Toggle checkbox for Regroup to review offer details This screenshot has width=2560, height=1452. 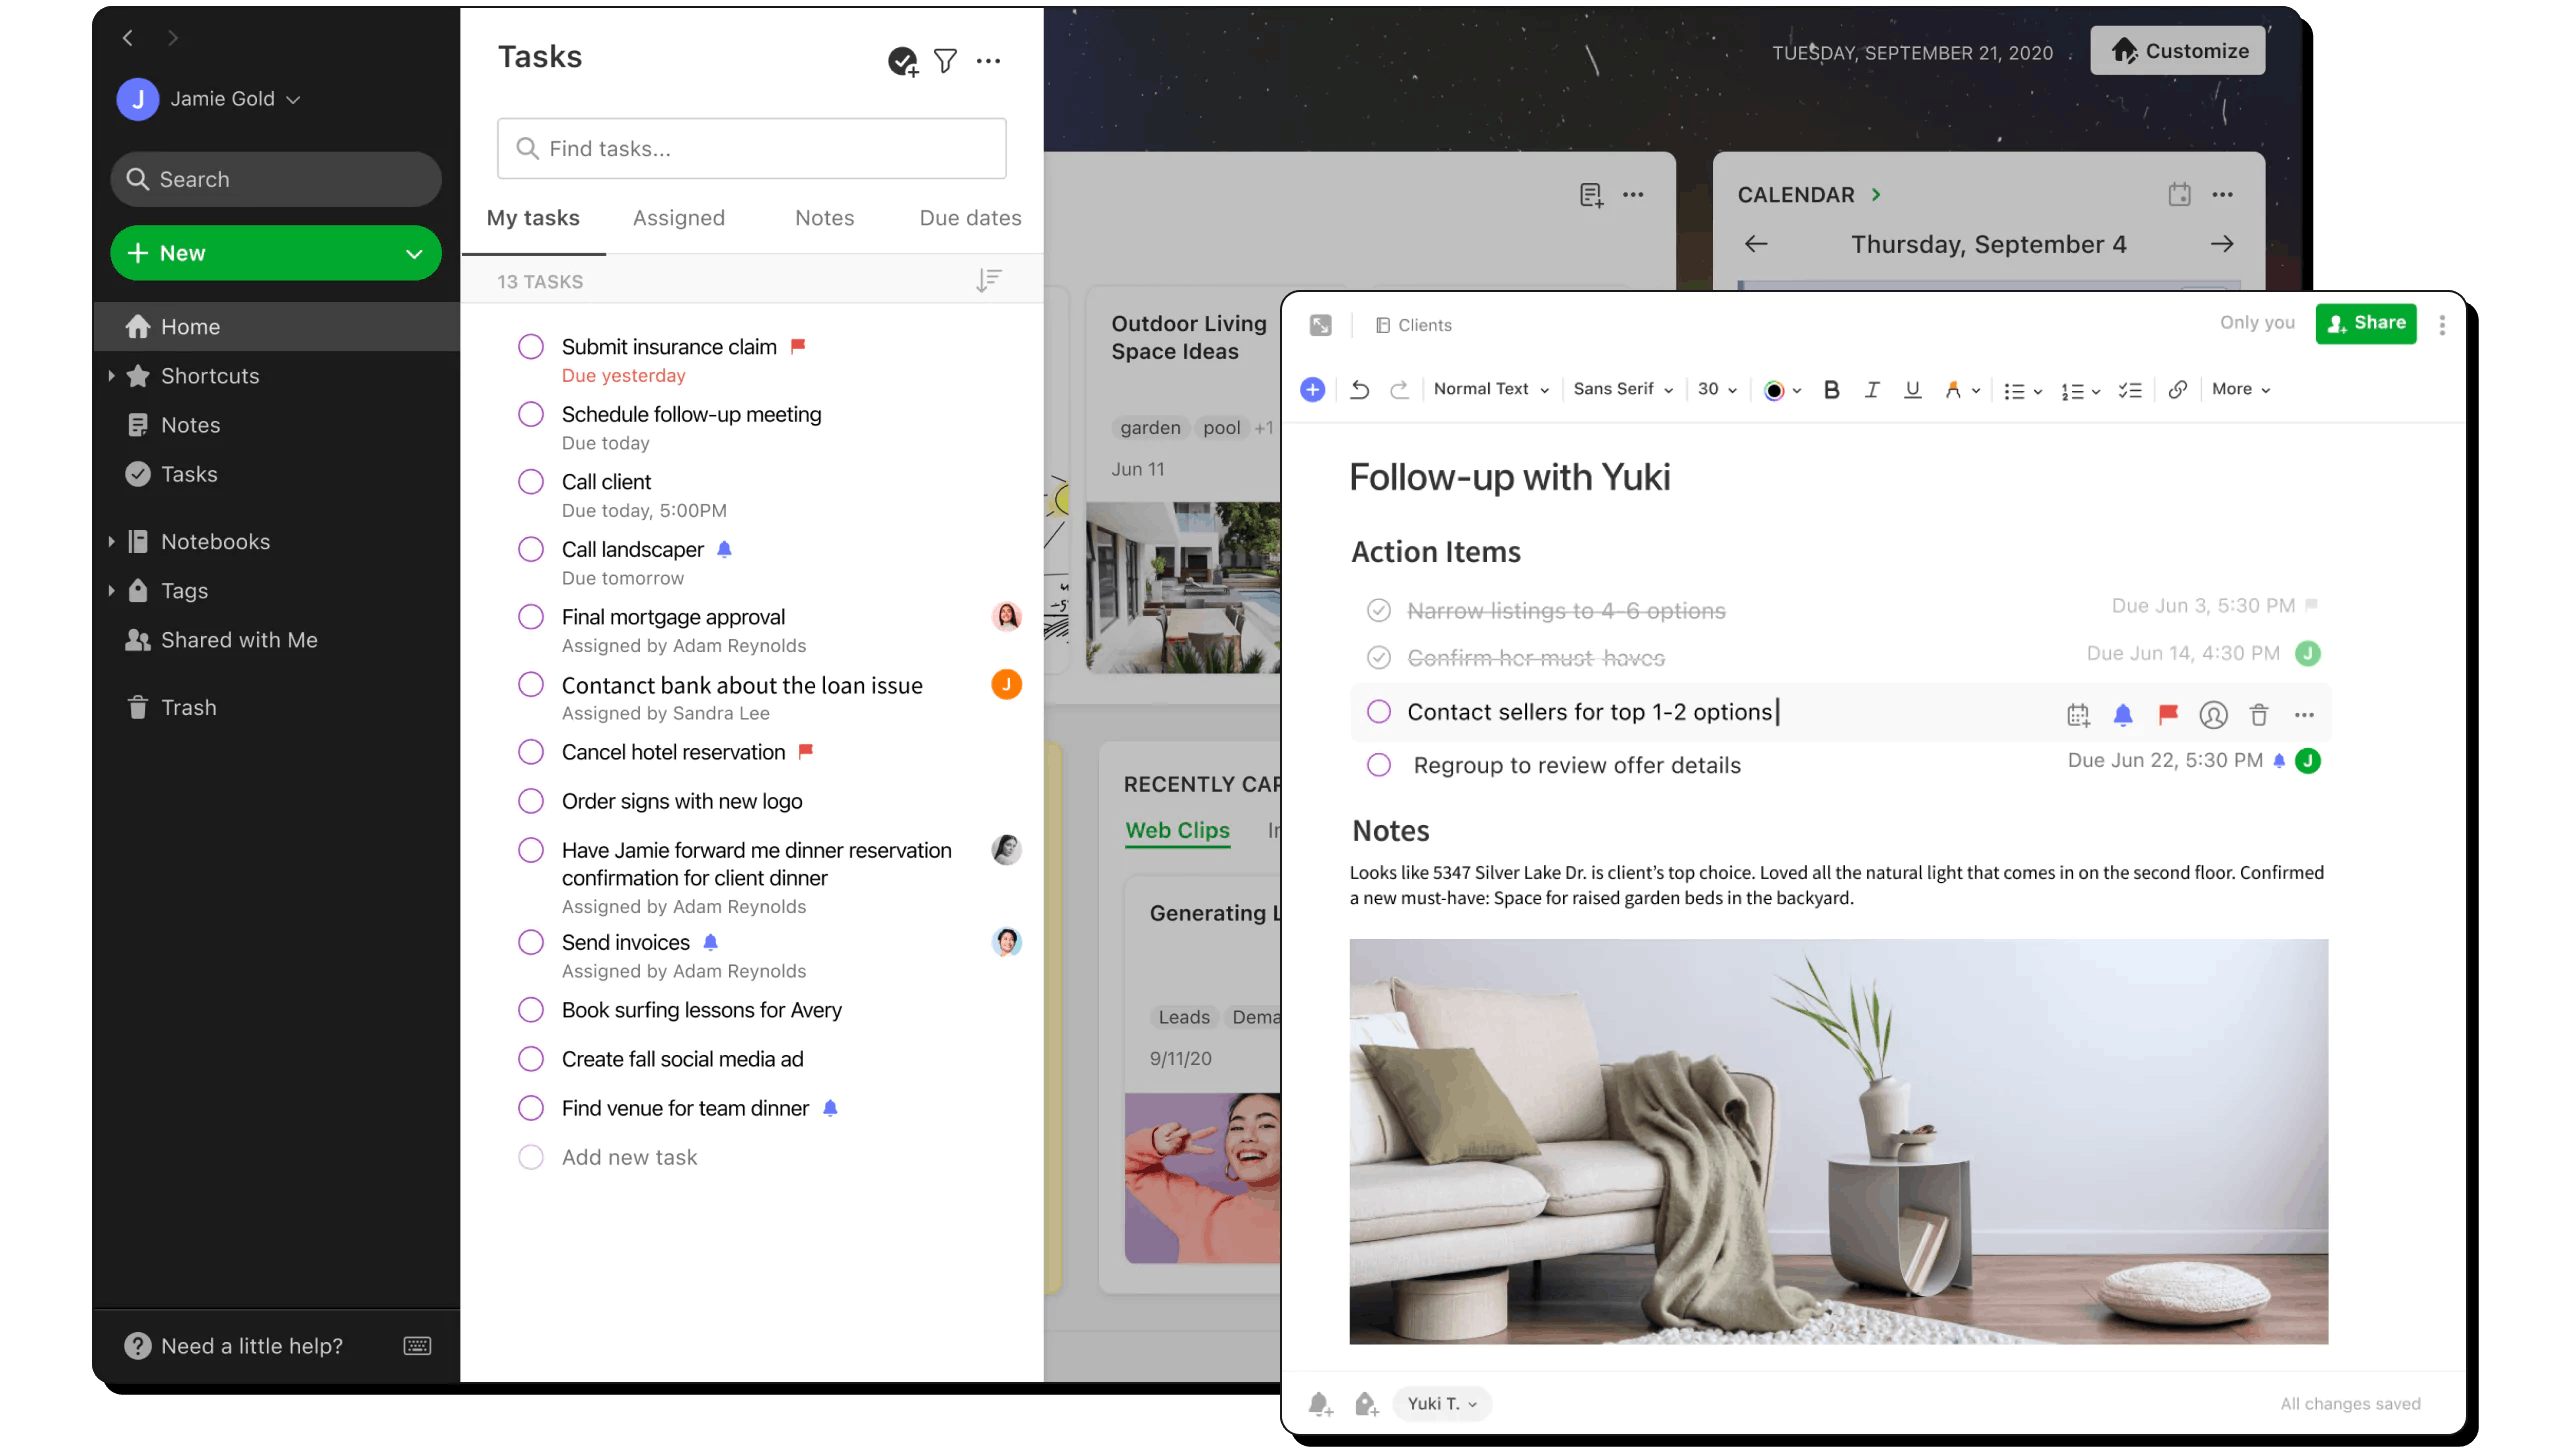coord(1378,765)
